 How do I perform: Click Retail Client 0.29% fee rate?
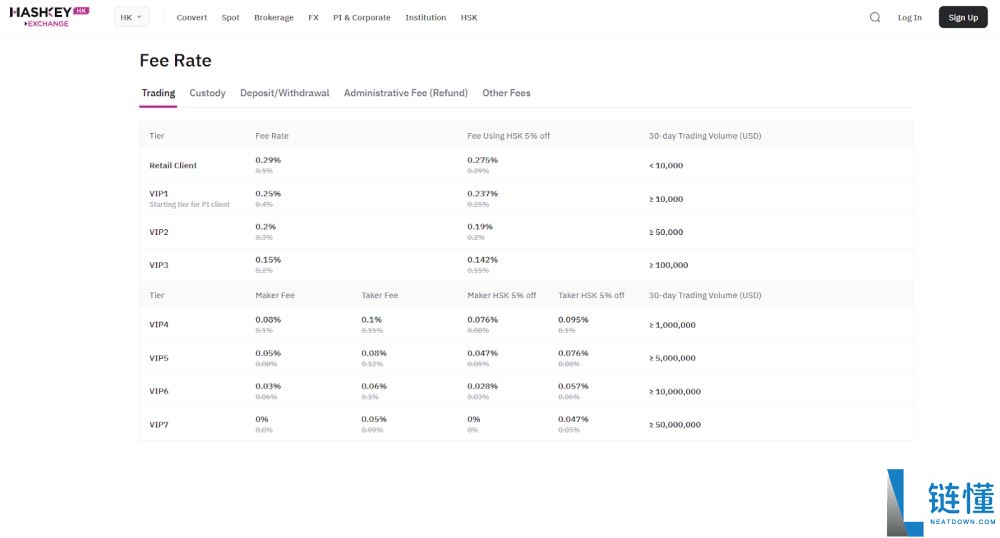coord(268,160)
